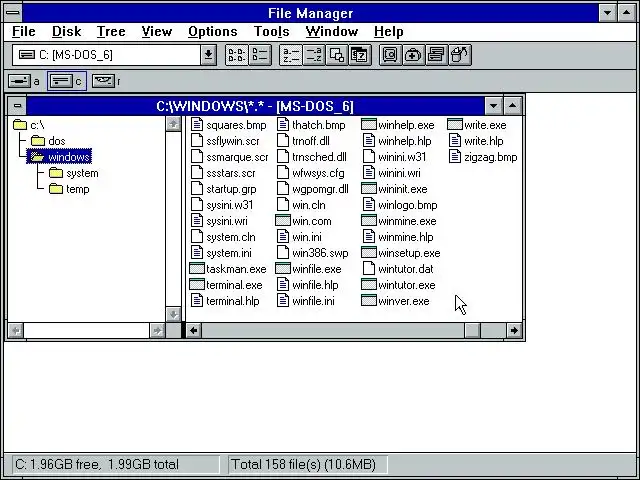Click the Total 158 file(s) status text
Image resolution: width=640 pixels, height=480 pixels.
[303, 464]
